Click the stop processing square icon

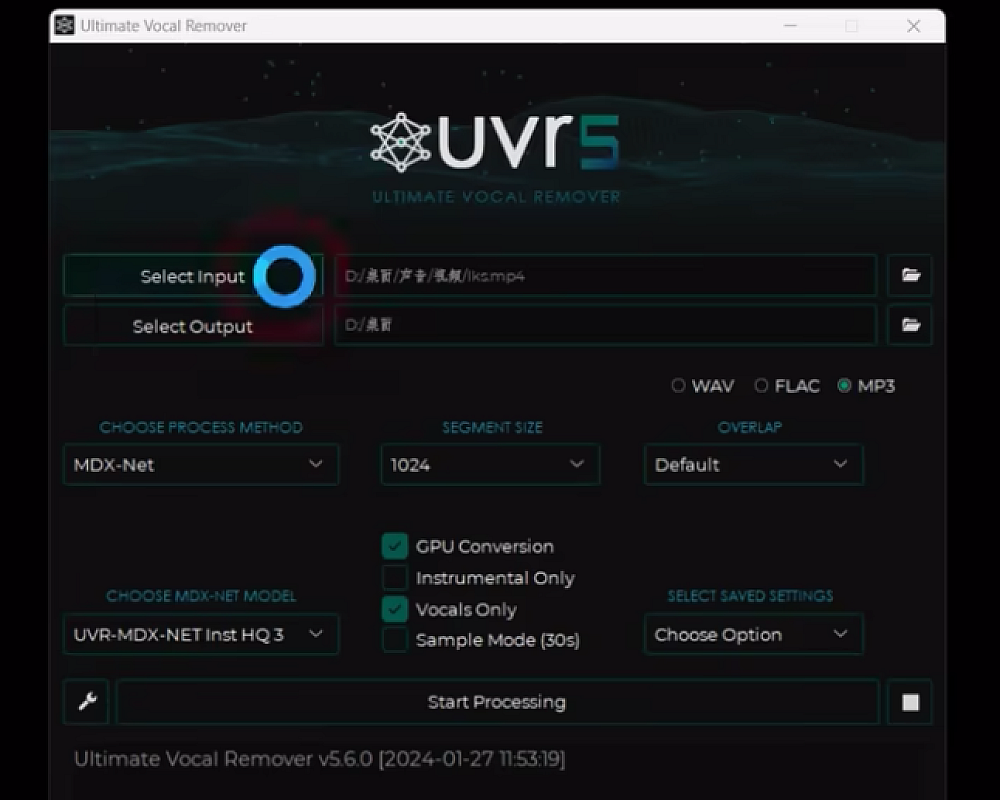[x=910, y=702]
